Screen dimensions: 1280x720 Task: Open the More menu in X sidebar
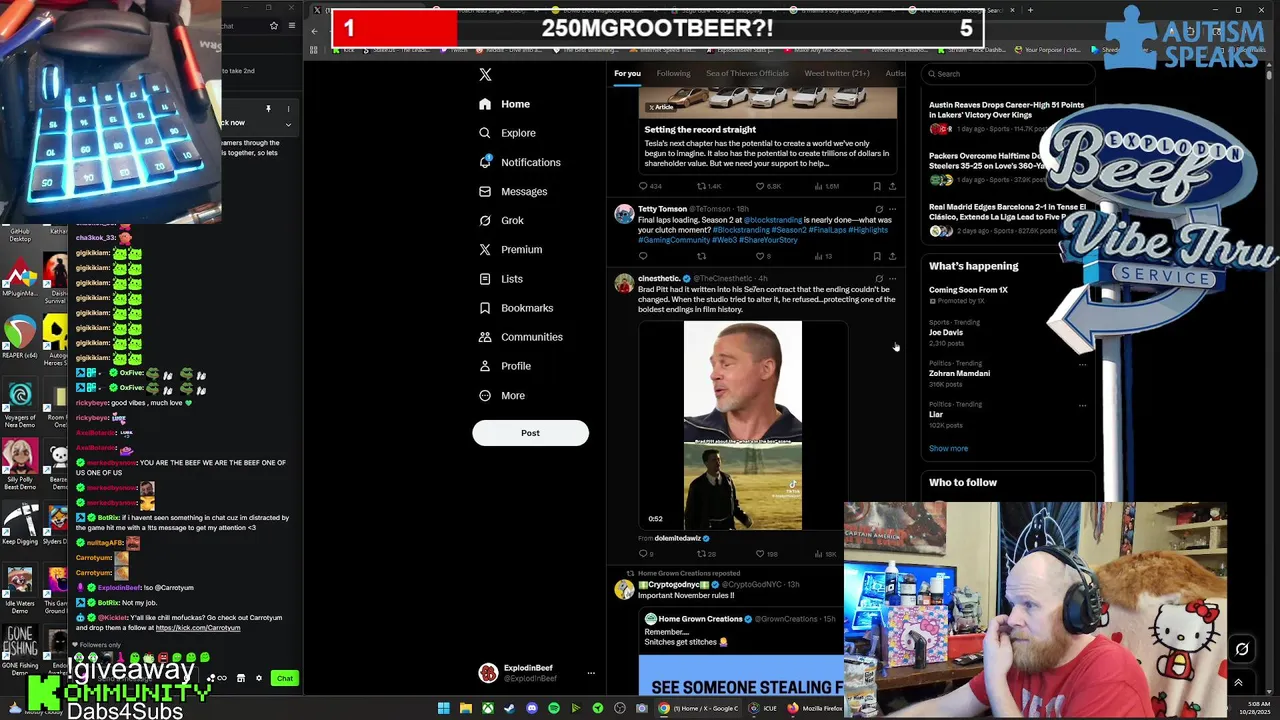pyautogui.click(x=502, y=395)
